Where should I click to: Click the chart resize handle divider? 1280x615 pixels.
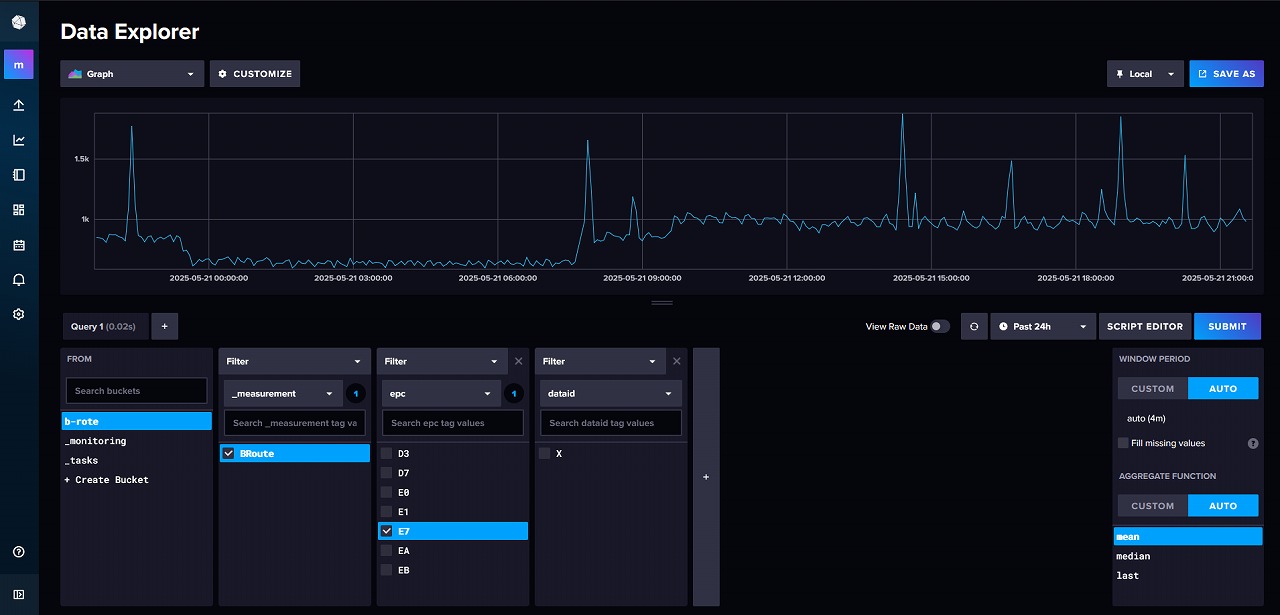[662, 302]
